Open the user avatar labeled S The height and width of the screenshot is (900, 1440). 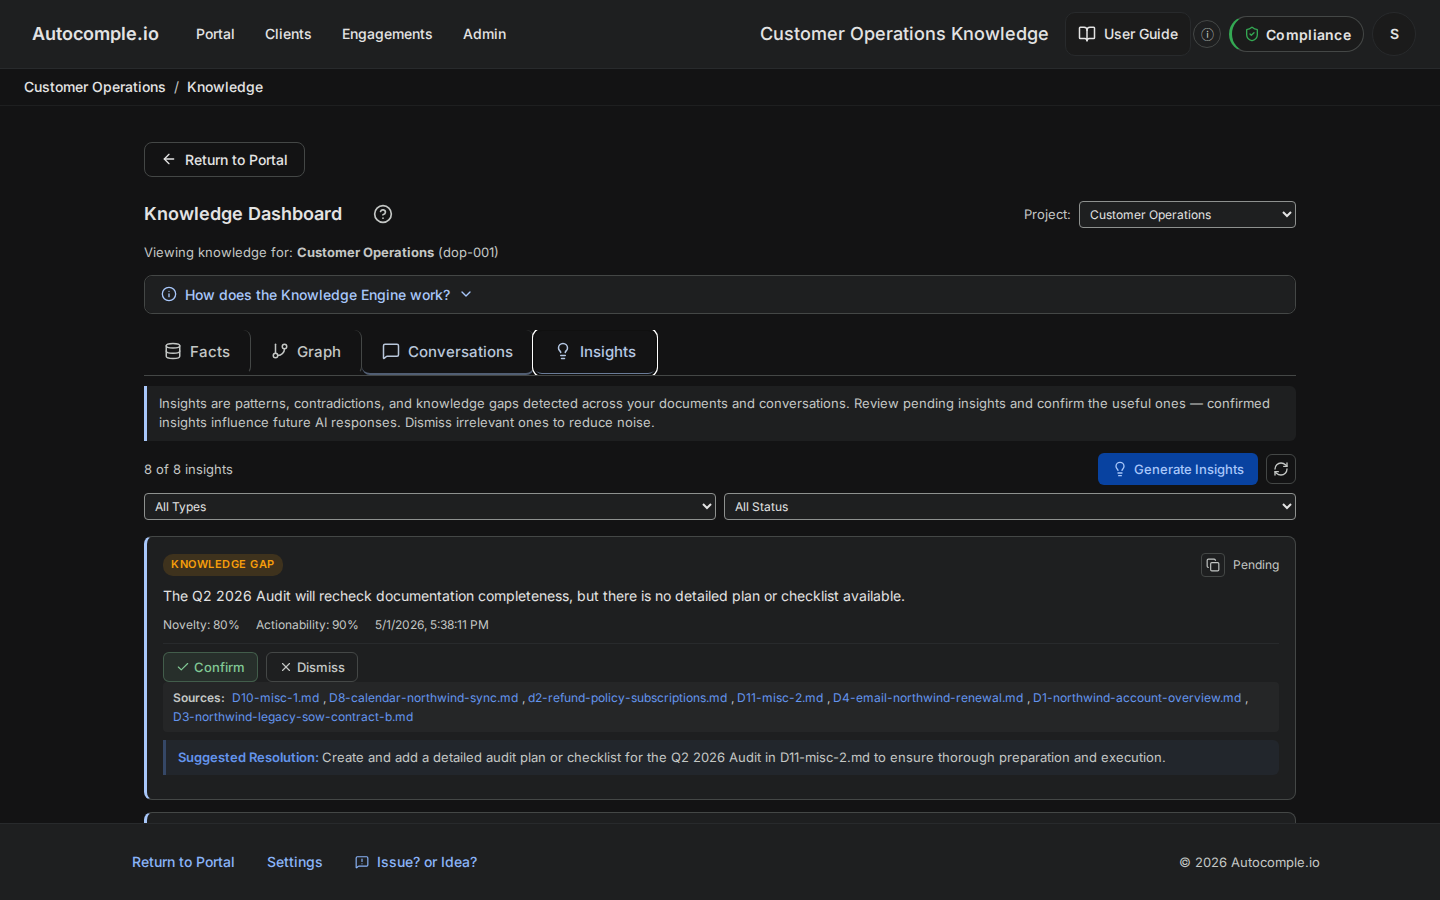click(1394, 34)
